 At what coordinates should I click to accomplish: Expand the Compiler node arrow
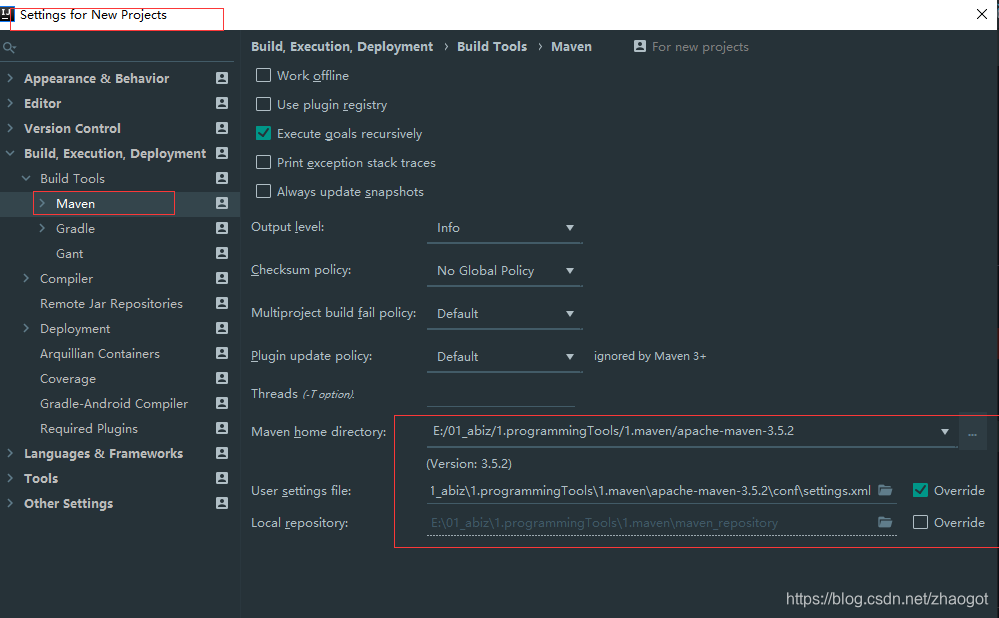[26, 278]
